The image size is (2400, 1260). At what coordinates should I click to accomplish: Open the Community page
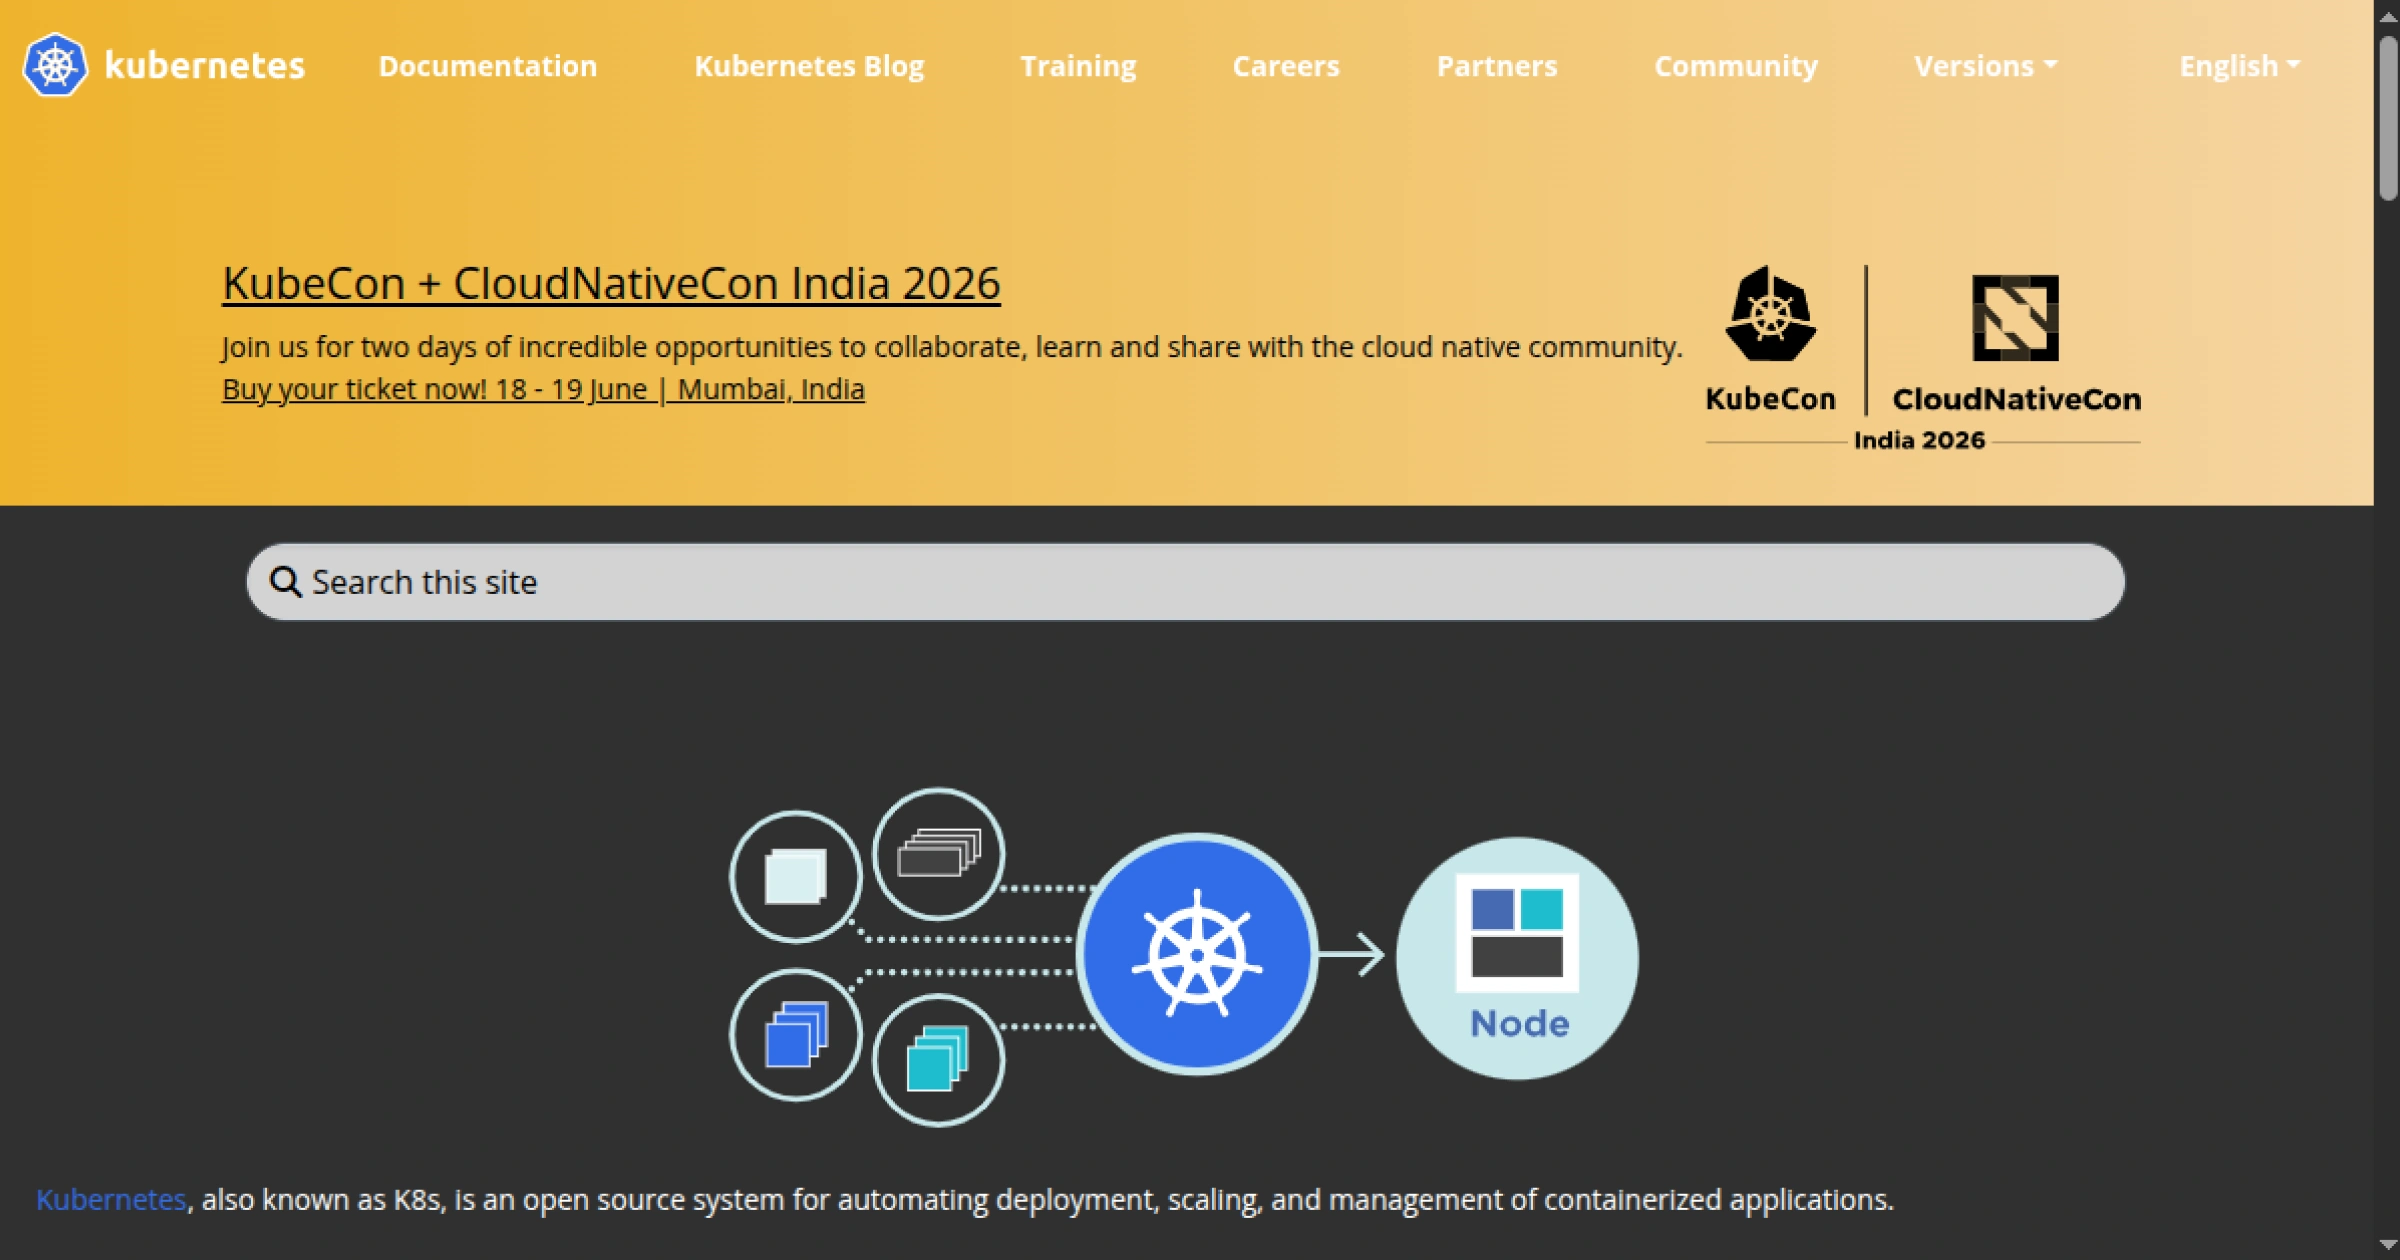1736,66
